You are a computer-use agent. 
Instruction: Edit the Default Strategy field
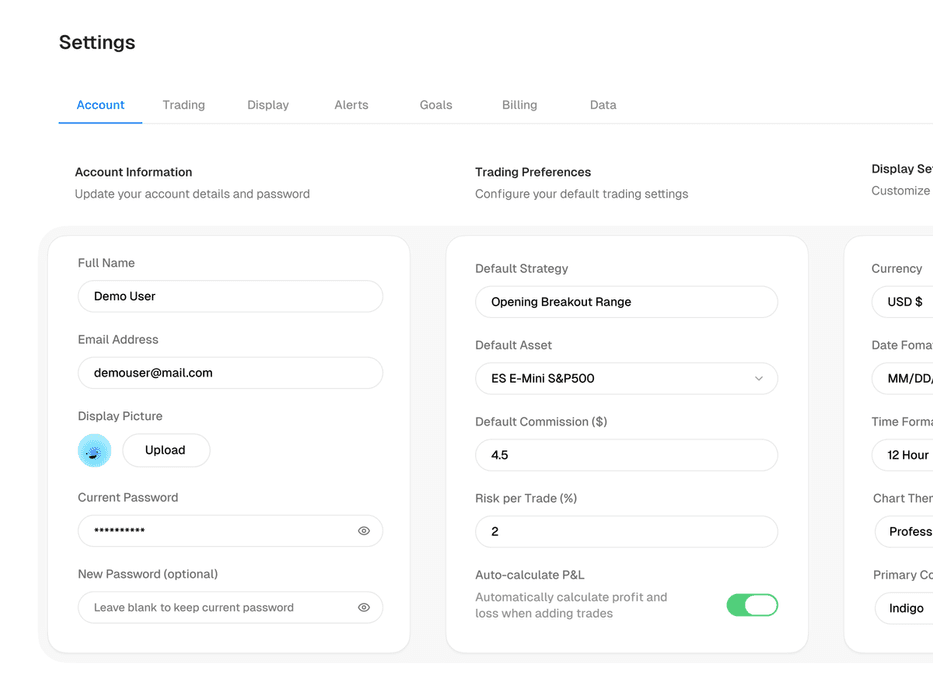point(626,302)
